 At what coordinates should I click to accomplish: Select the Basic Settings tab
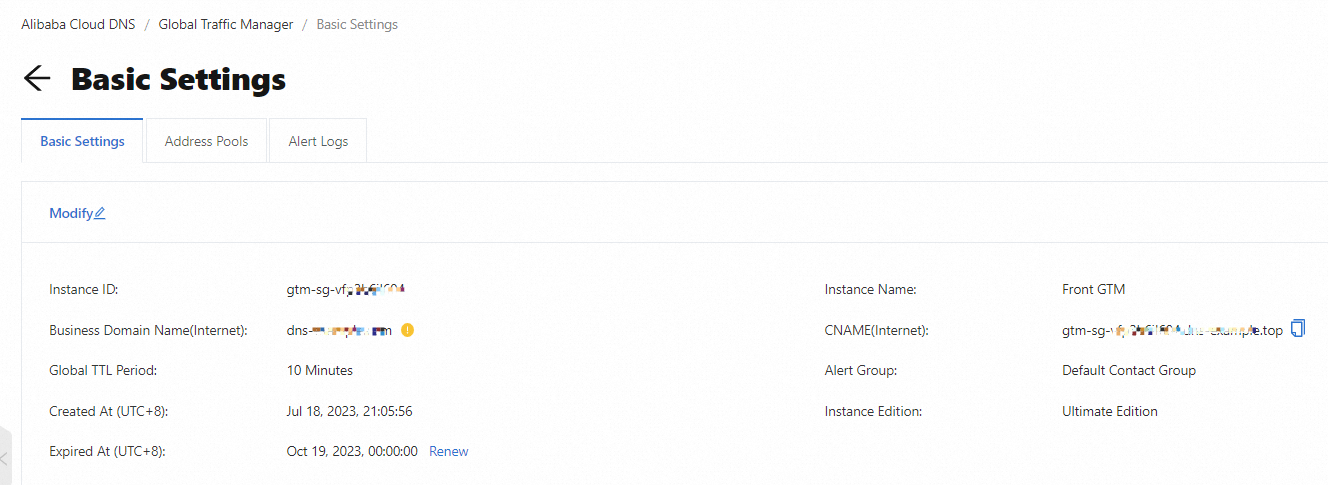pyautogui.click(x=82, y=141)
